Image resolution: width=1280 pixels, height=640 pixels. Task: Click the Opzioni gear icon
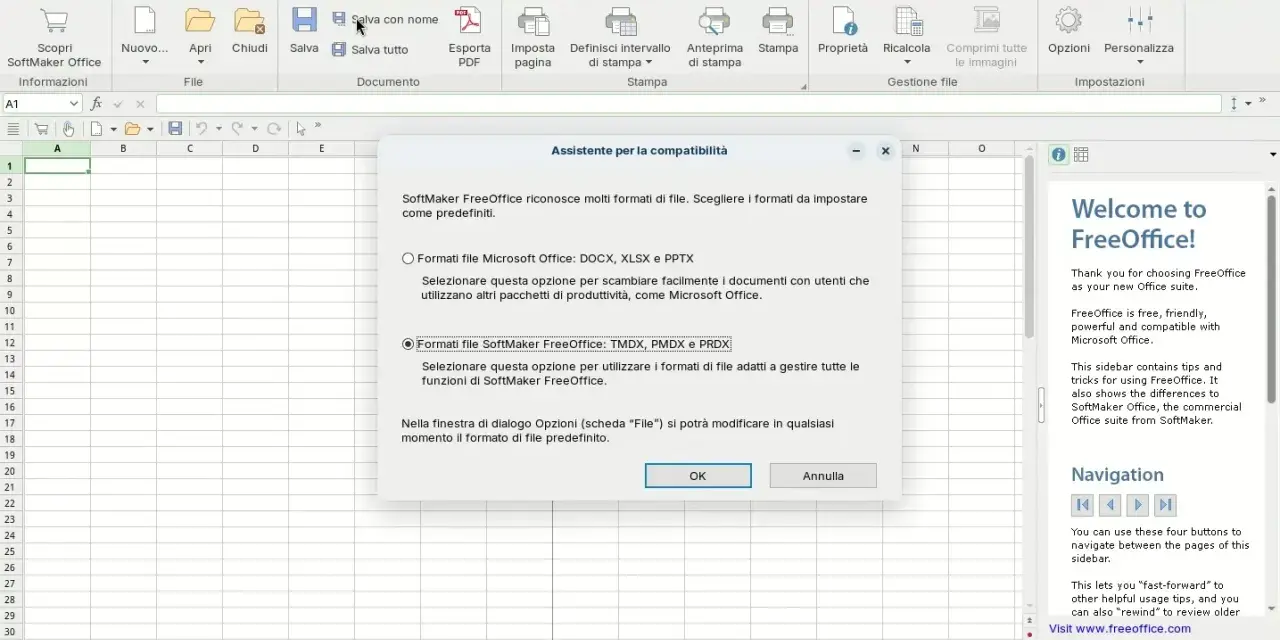coord(1069,20)
